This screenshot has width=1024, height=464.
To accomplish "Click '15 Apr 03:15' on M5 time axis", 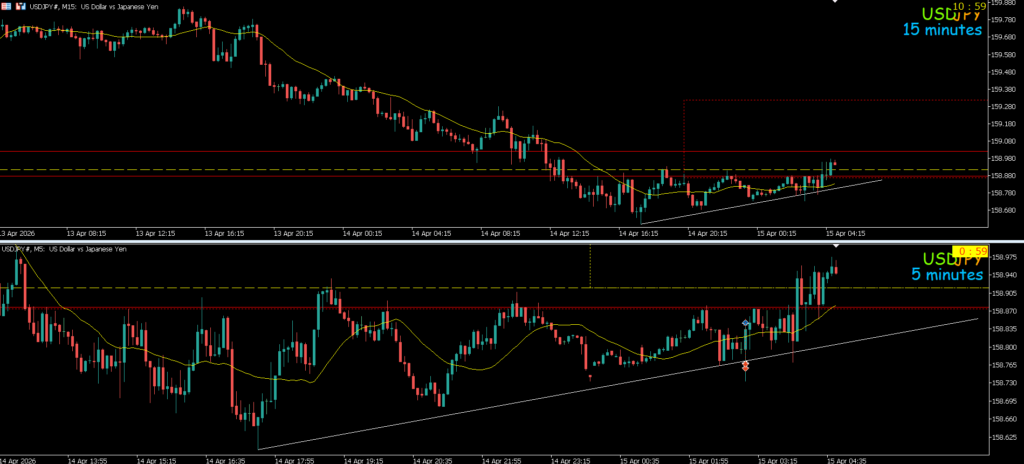I will (776, 461).
